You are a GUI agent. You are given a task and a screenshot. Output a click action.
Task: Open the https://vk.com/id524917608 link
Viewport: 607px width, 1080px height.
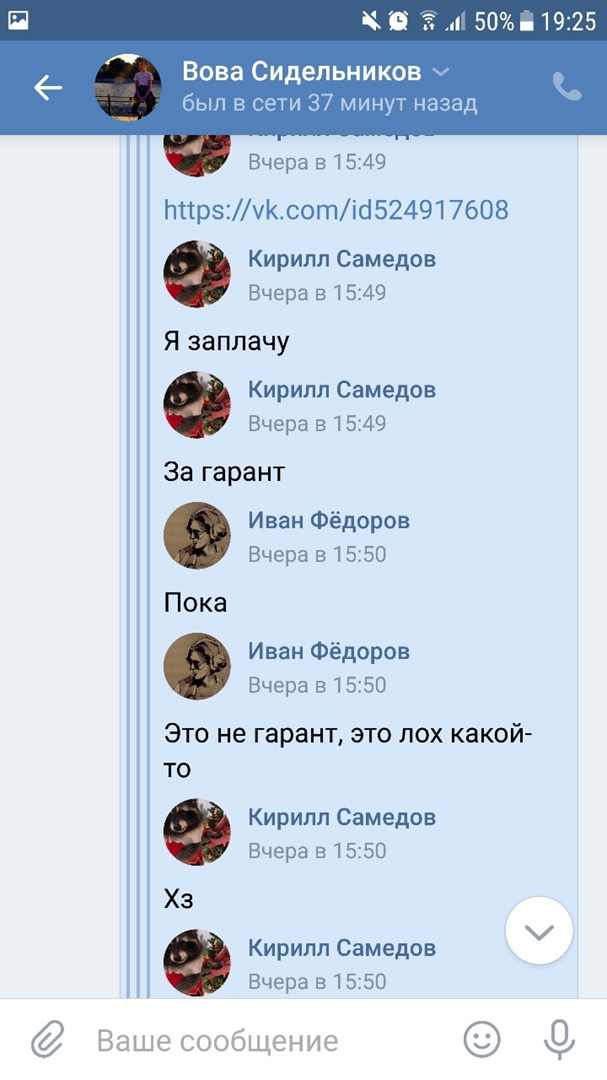coord(336,209)
